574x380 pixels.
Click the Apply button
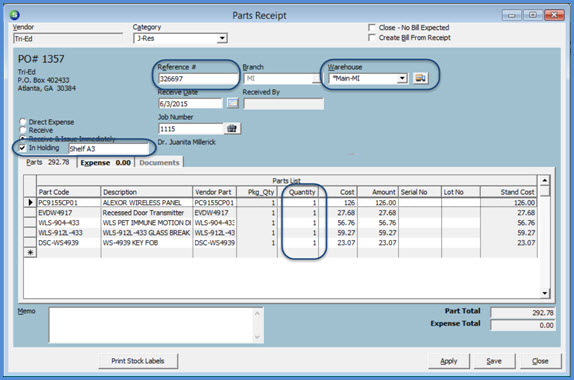point(449,361)
